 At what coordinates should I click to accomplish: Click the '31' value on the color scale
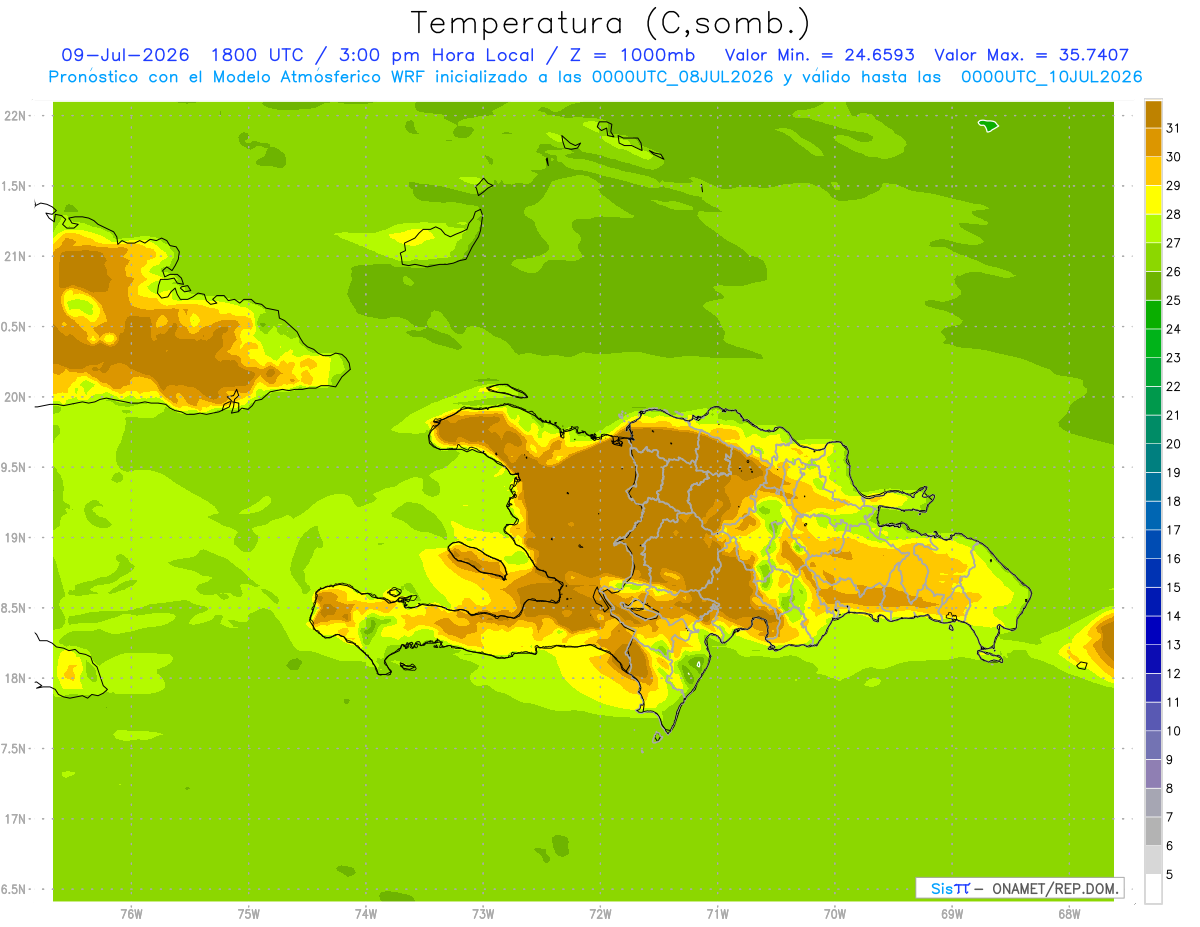1174,128
